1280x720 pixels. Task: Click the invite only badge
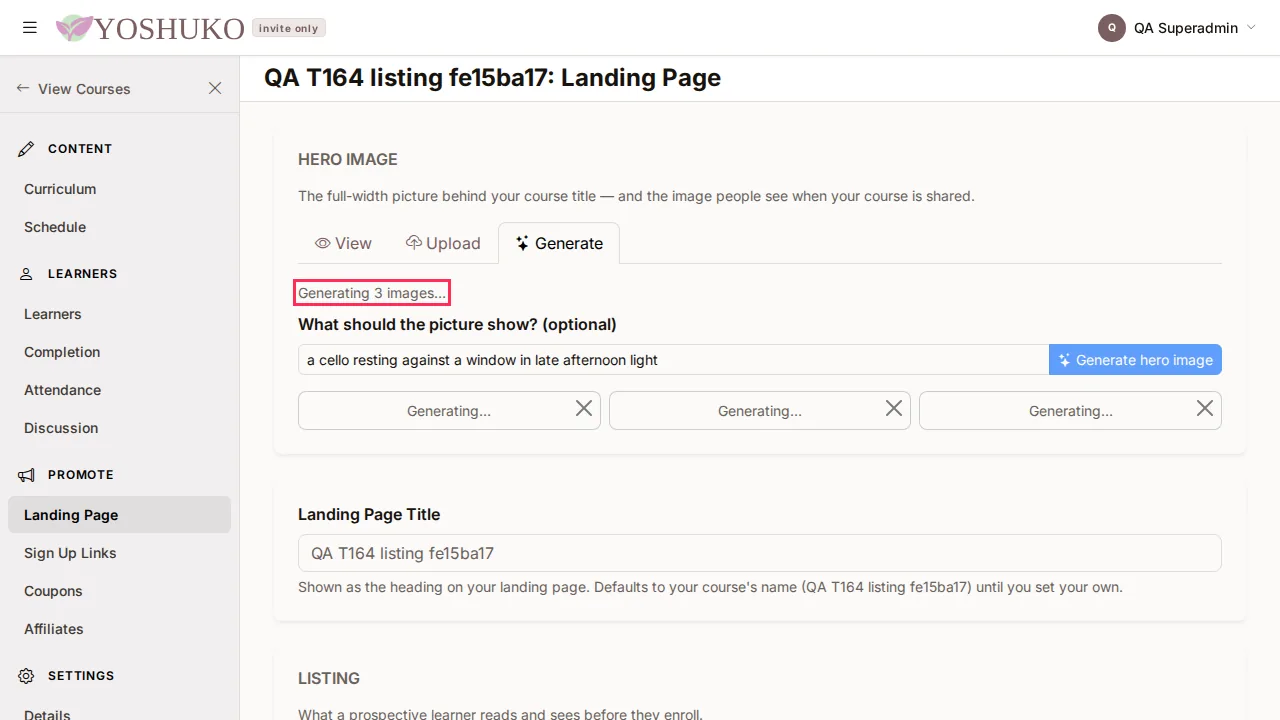pos(288,28)
